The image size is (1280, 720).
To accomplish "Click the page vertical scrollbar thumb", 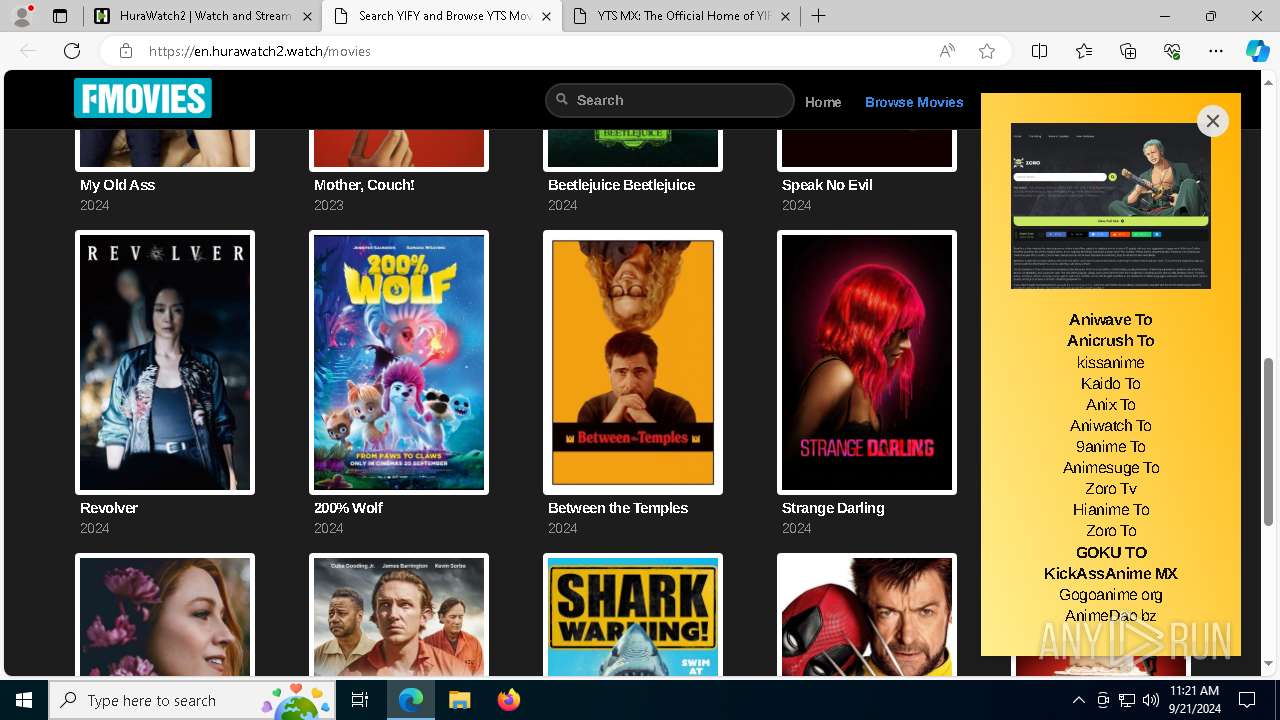I will (1269, 442).
